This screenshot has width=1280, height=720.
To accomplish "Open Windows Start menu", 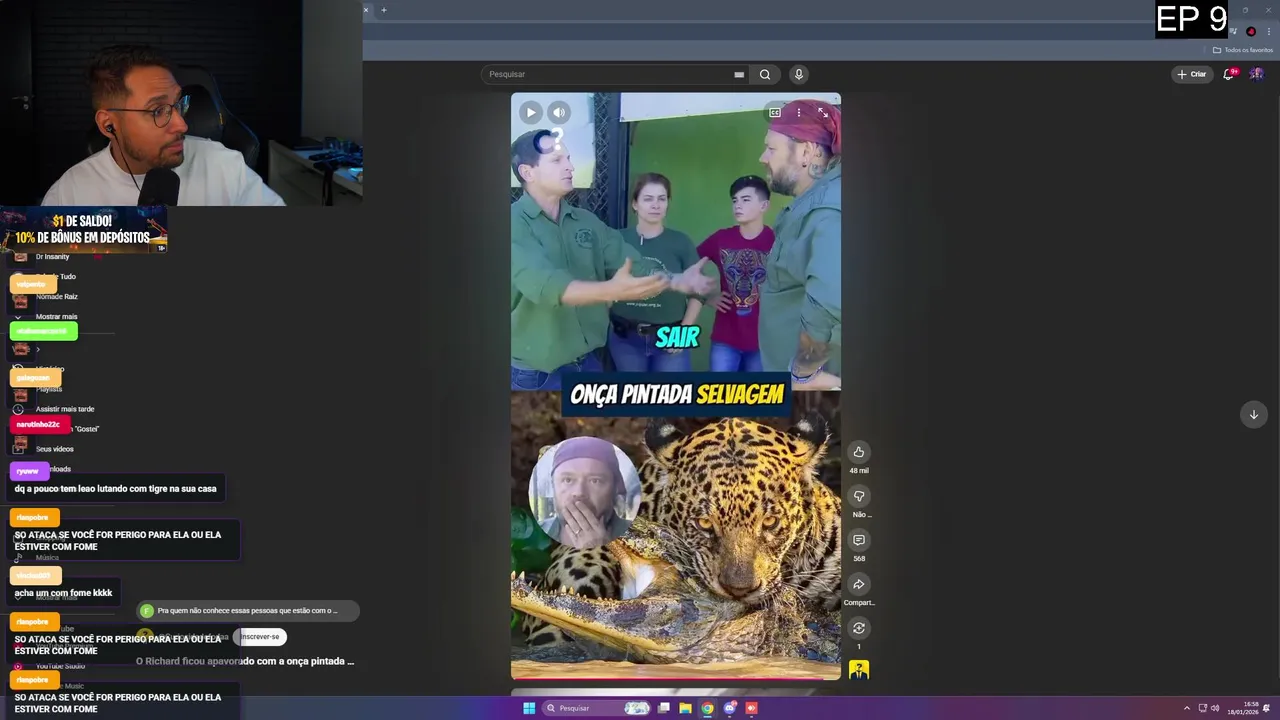I will [529, 708].
